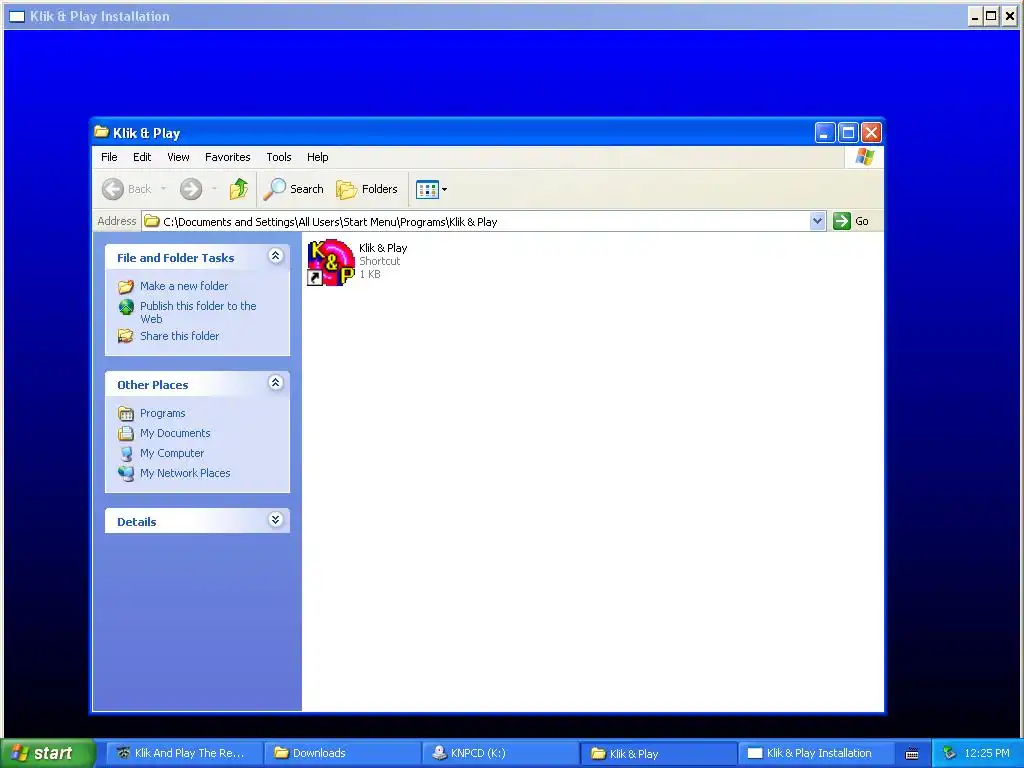
Task: Click the folder icon in Explorer title bar
Action: click(x=101, y=132)
